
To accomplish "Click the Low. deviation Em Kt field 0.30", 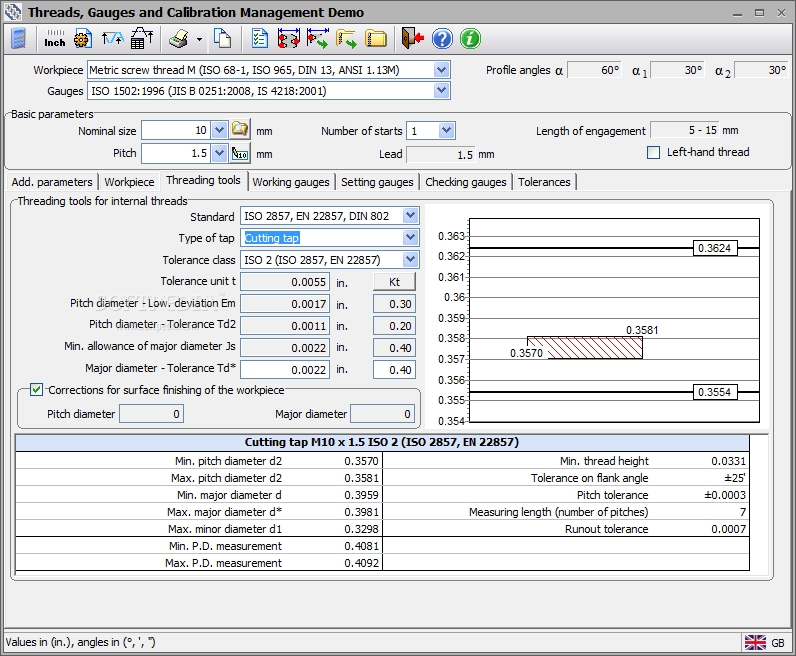I will point(394,304).
